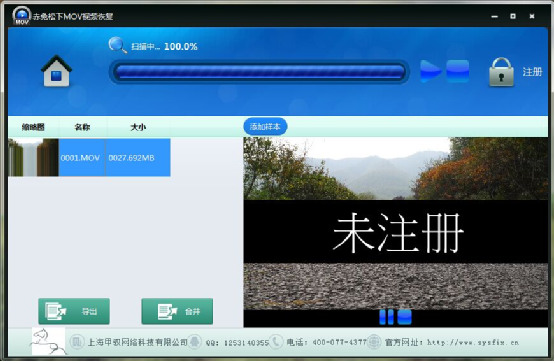Stop scanning with the blue square button
This screenshot has height=363, width=555.
[x=458, y=71]
